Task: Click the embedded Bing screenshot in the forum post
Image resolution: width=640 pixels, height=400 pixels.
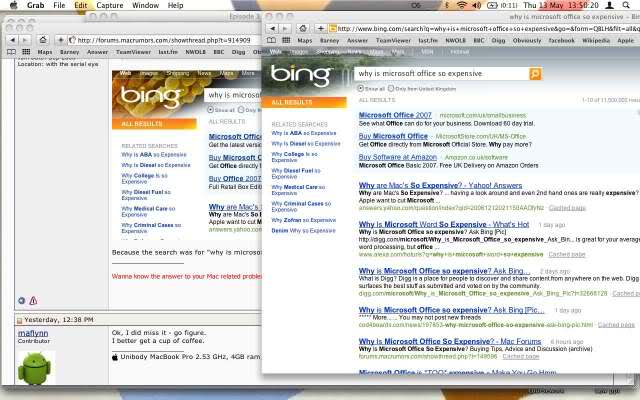Action: click(x=187, y=155)
